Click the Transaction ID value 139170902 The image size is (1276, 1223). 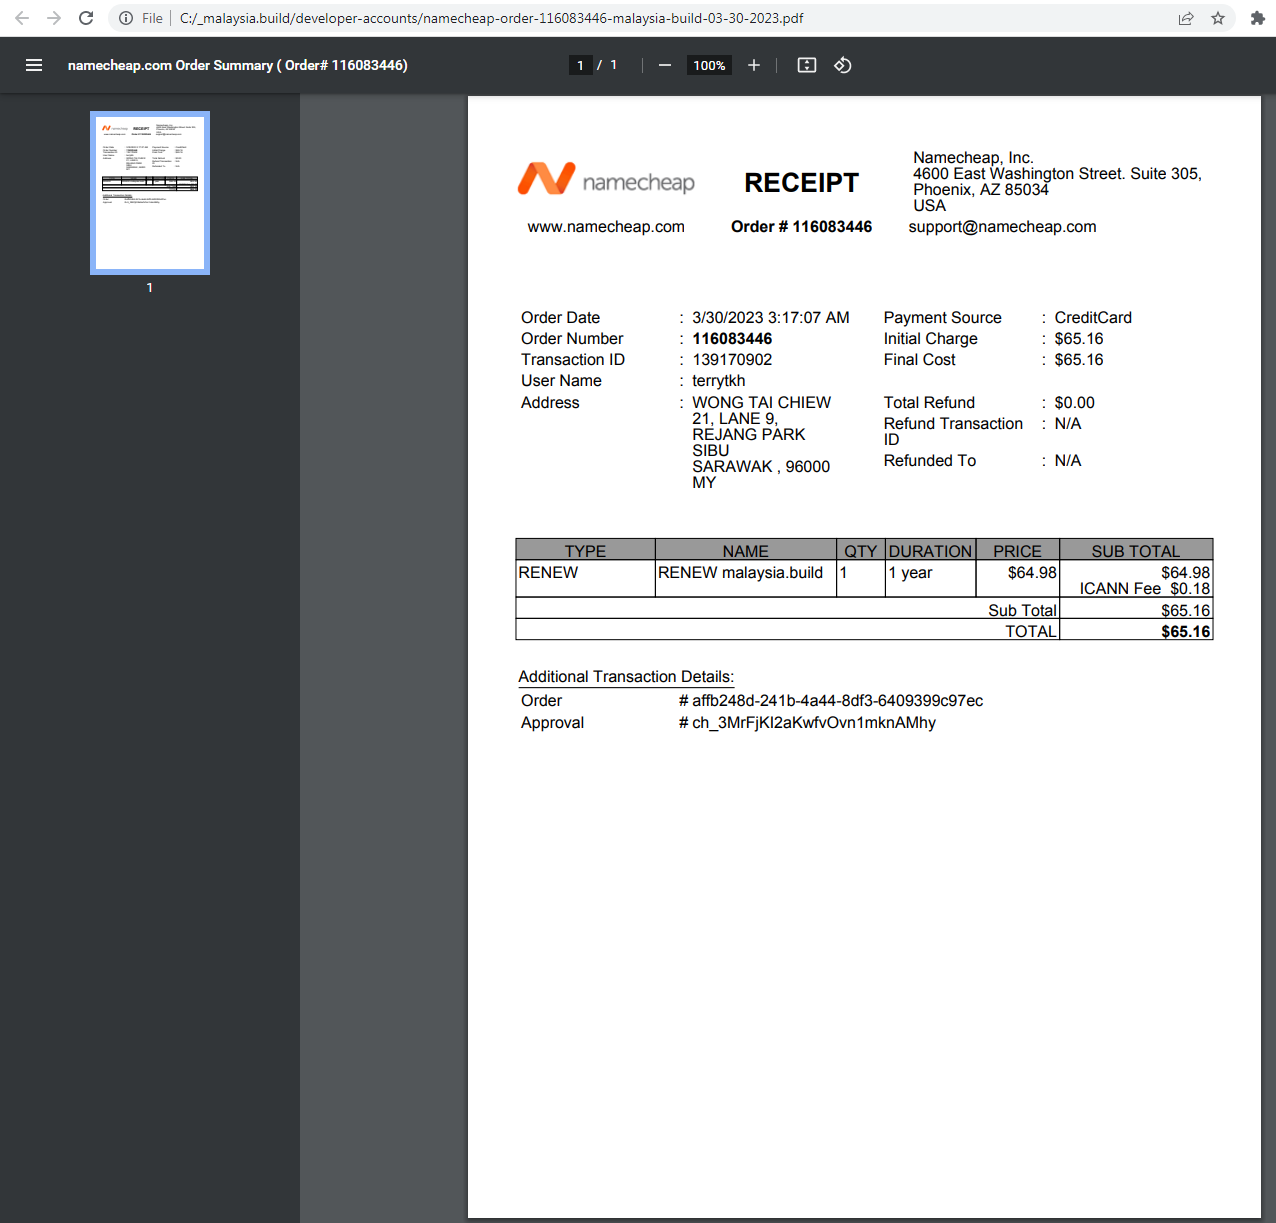point(732,360)
